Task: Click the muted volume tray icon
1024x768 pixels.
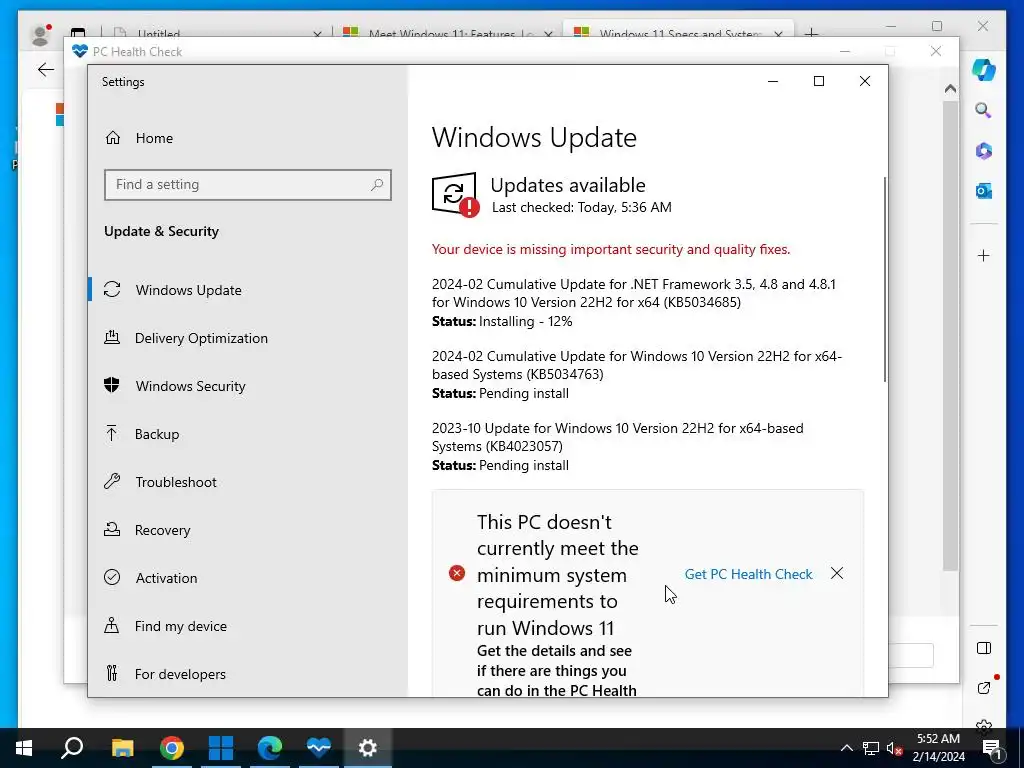Action: click(x=894, y=748)
